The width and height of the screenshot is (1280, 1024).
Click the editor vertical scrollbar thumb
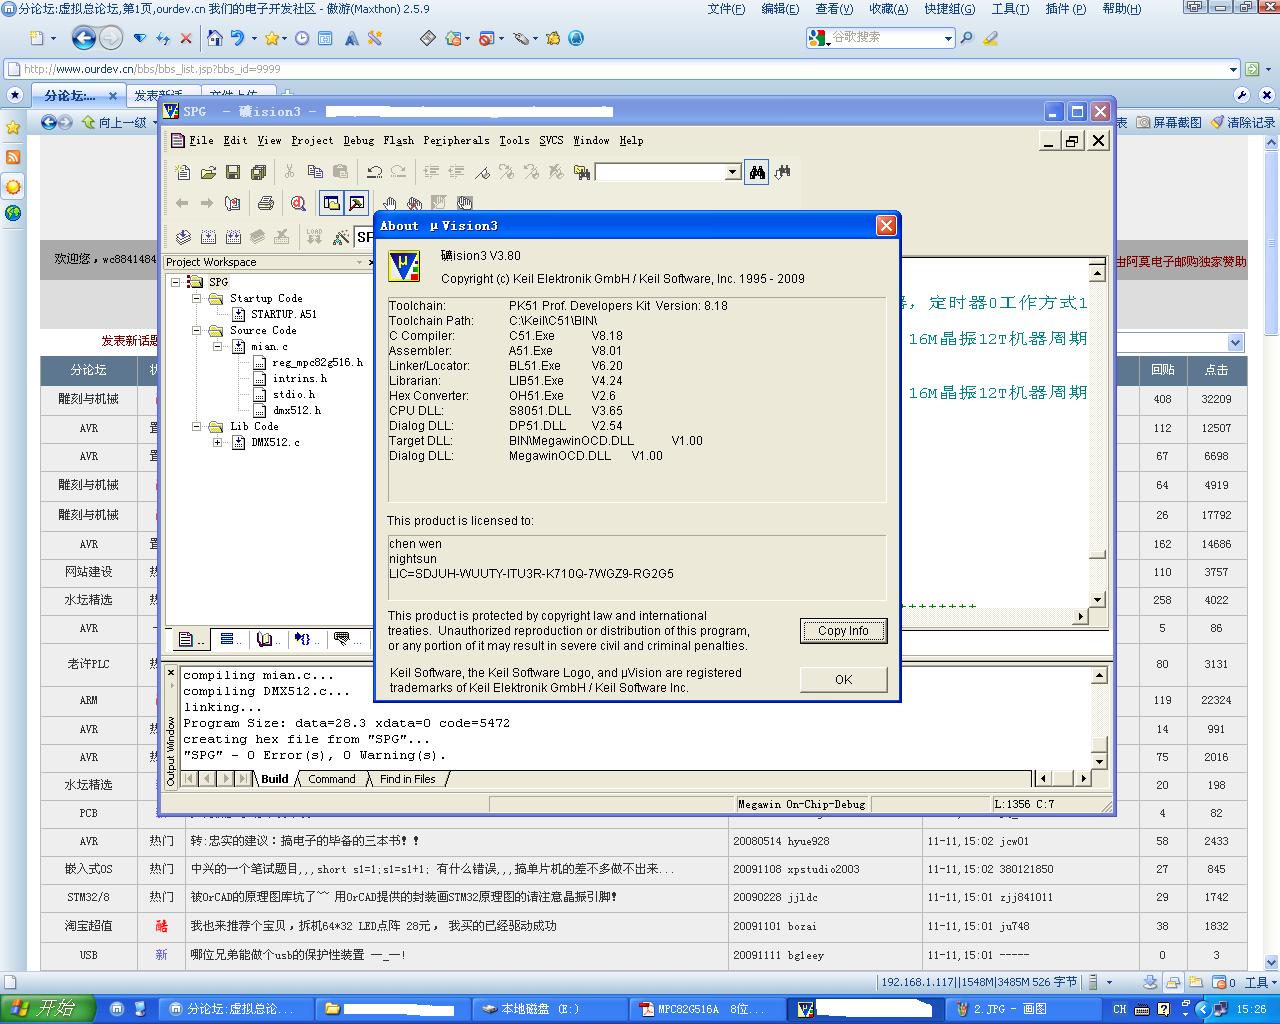[1097, 554]
